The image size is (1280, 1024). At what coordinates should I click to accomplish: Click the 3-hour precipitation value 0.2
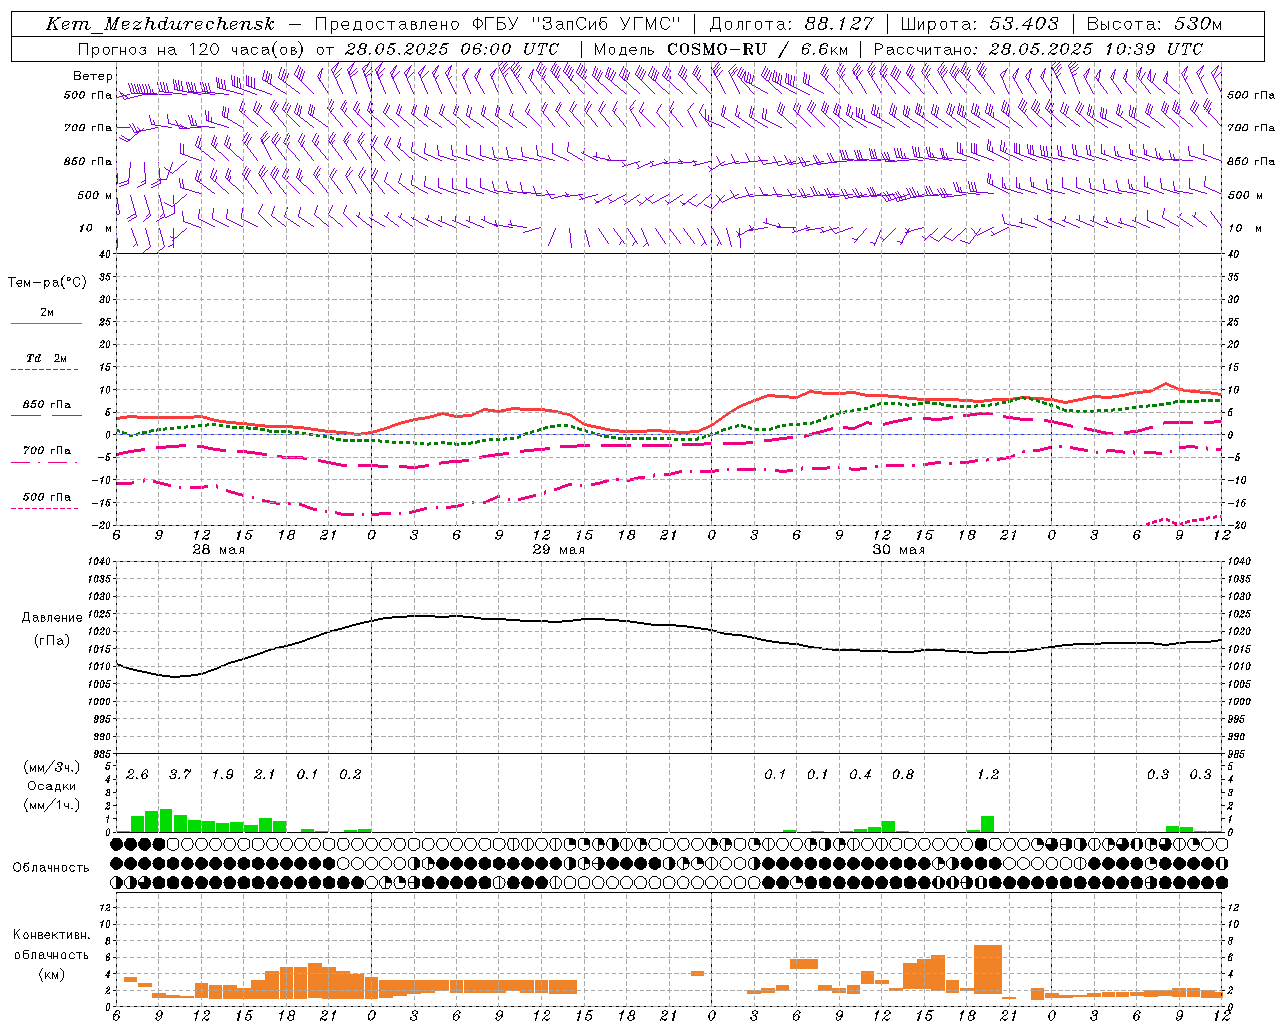(x=350, y=774)
